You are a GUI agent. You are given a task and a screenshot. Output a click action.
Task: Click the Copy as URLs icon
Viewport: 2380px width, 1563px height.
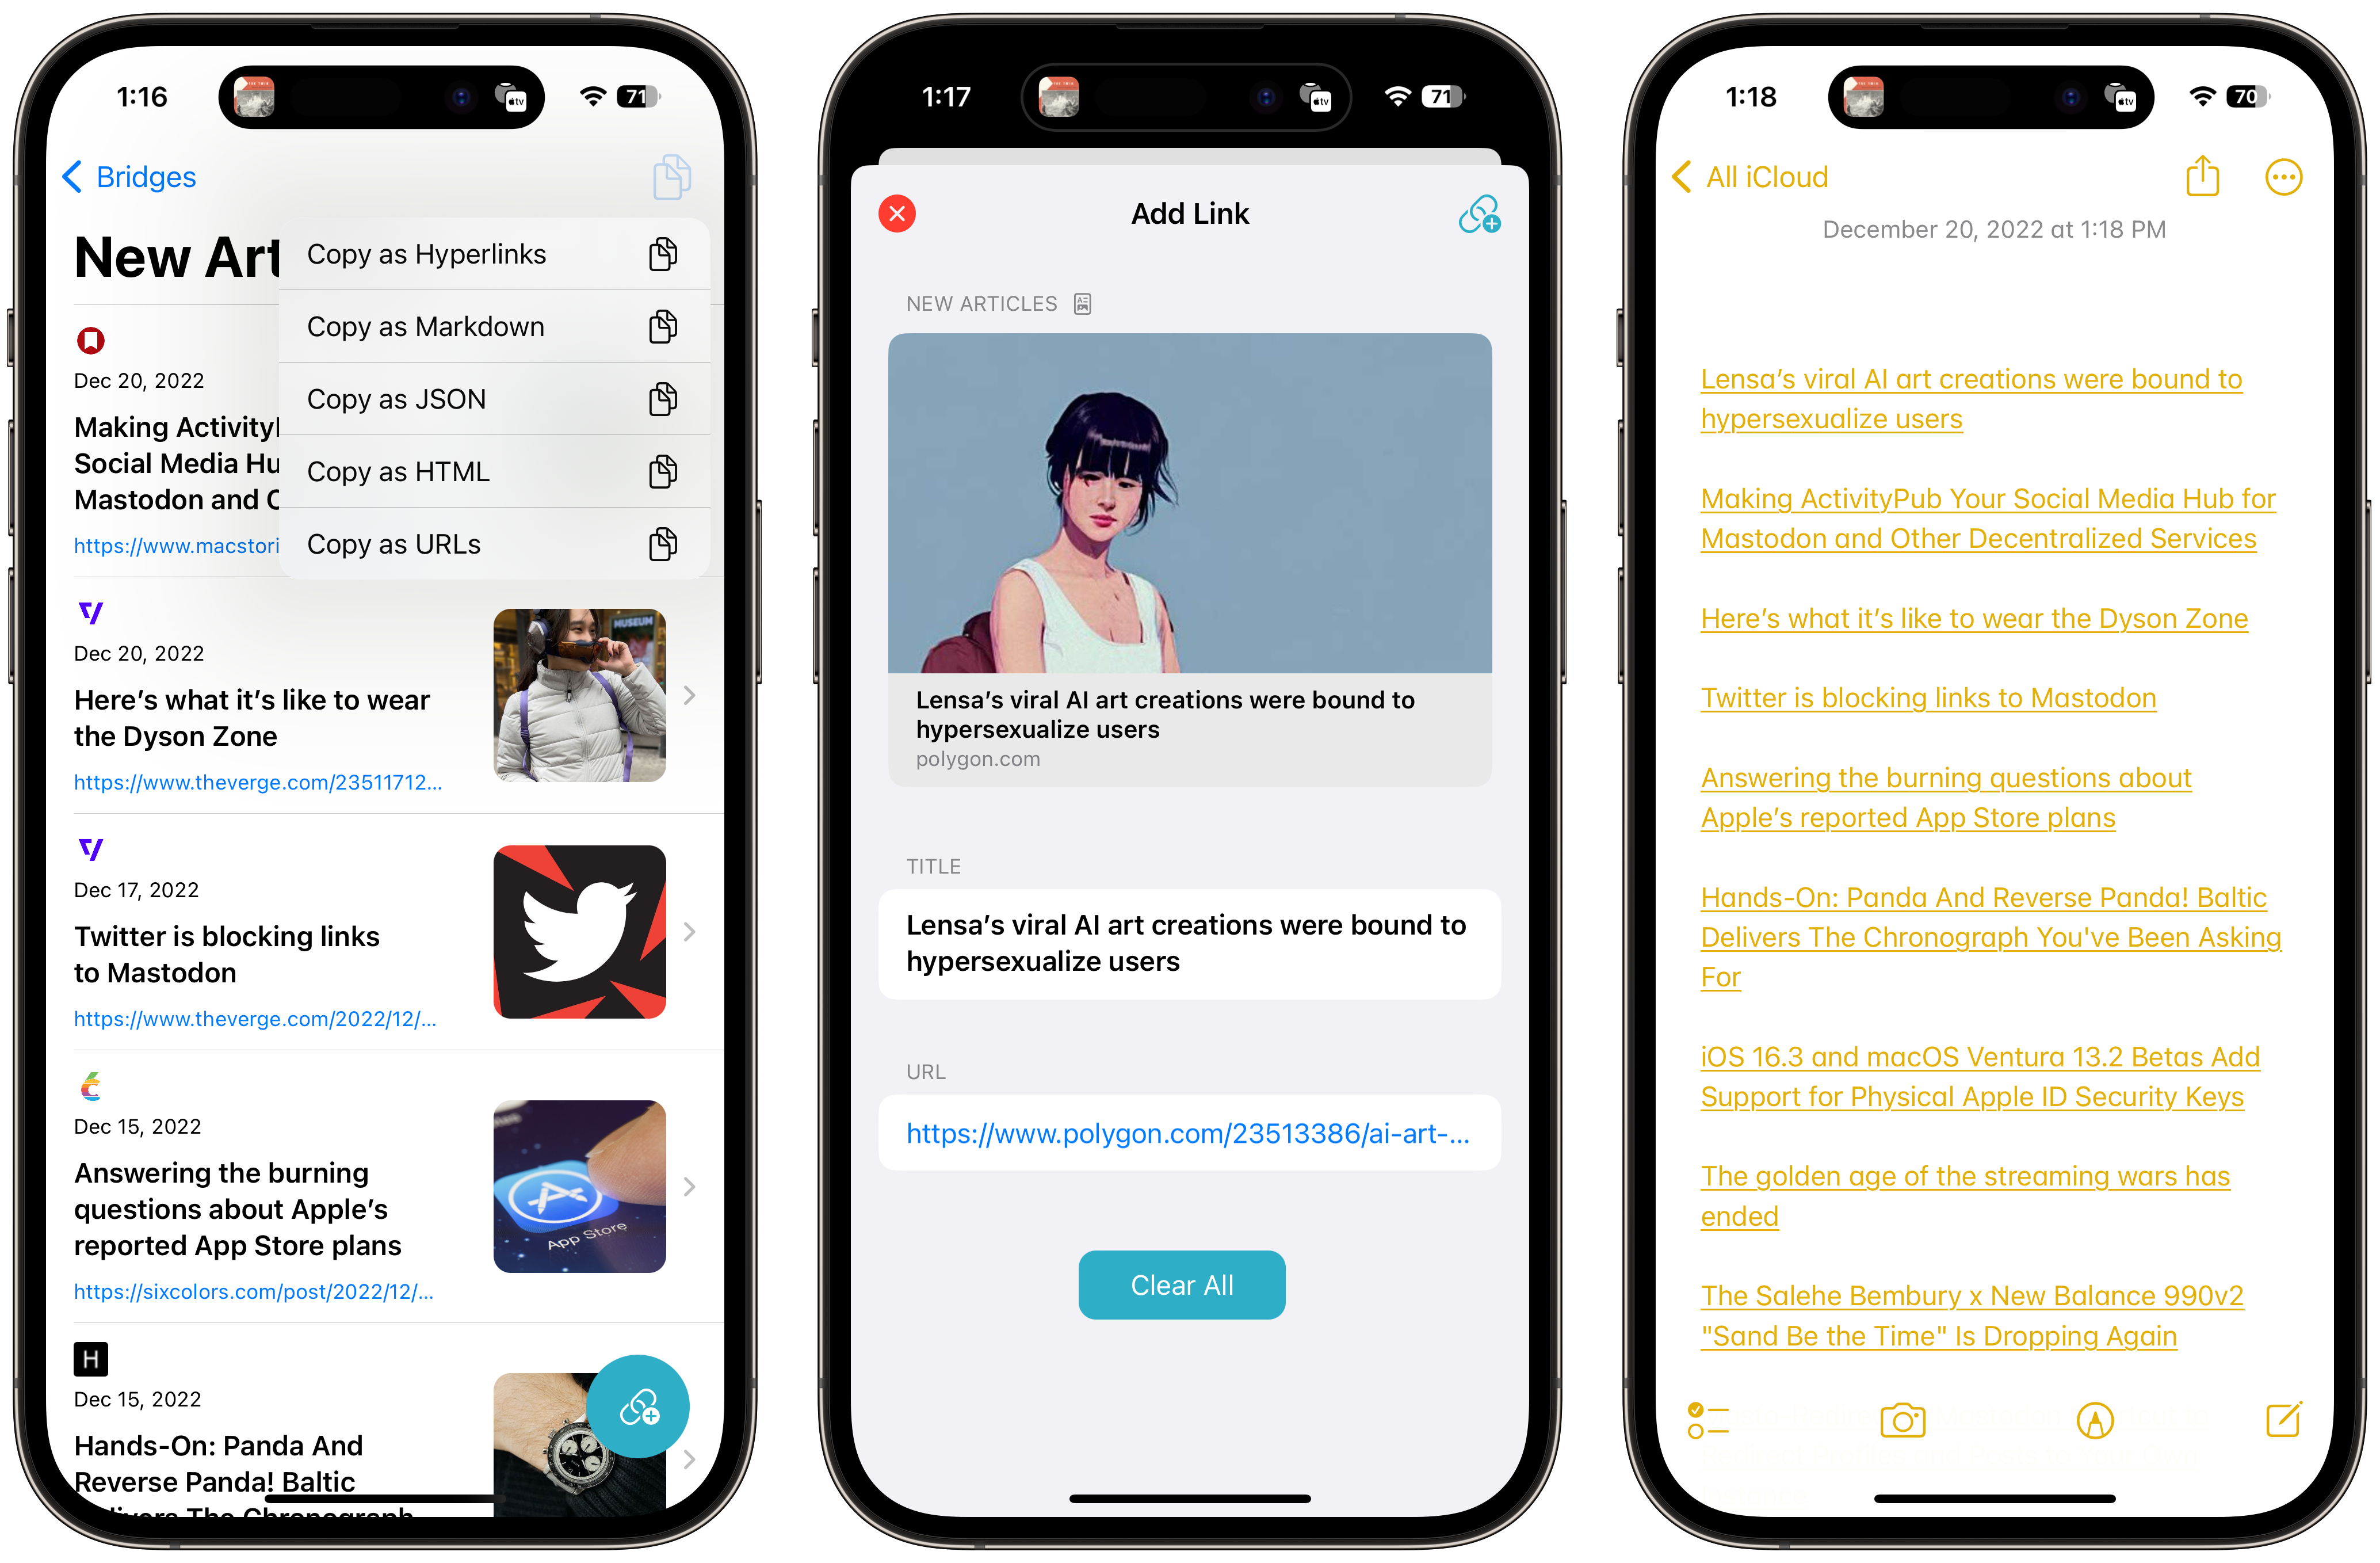coord(664,543)
